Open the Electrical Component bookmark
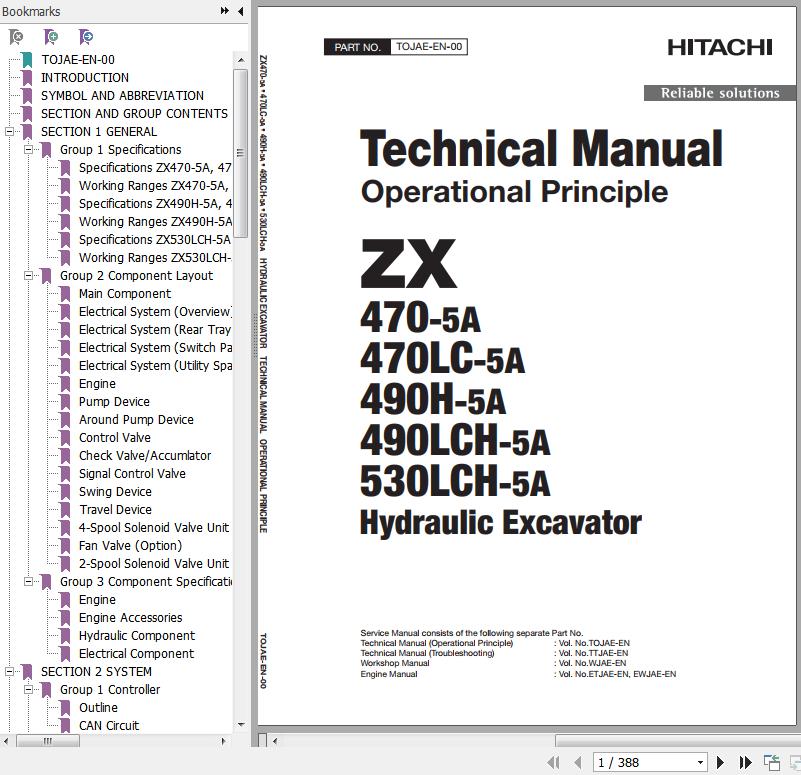 pos(136,653)
